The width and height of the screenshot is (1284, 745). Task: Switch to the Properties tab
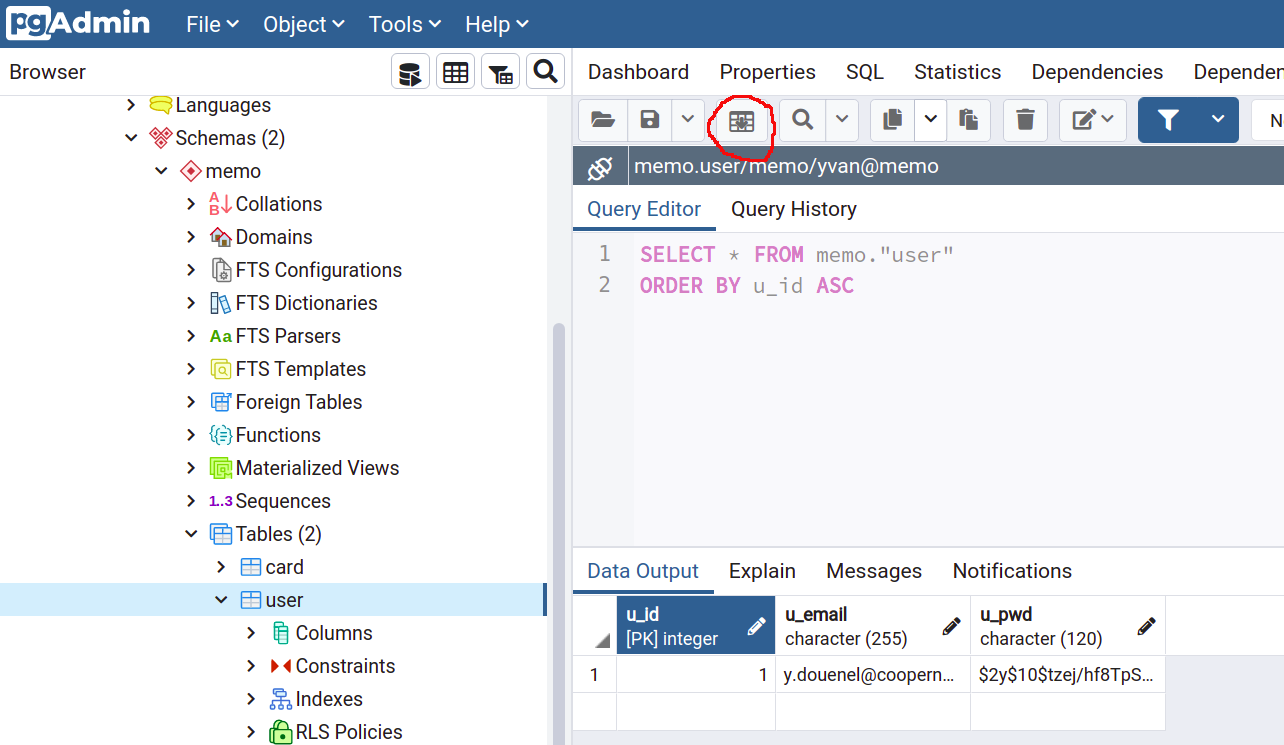[x=767, y=72]
